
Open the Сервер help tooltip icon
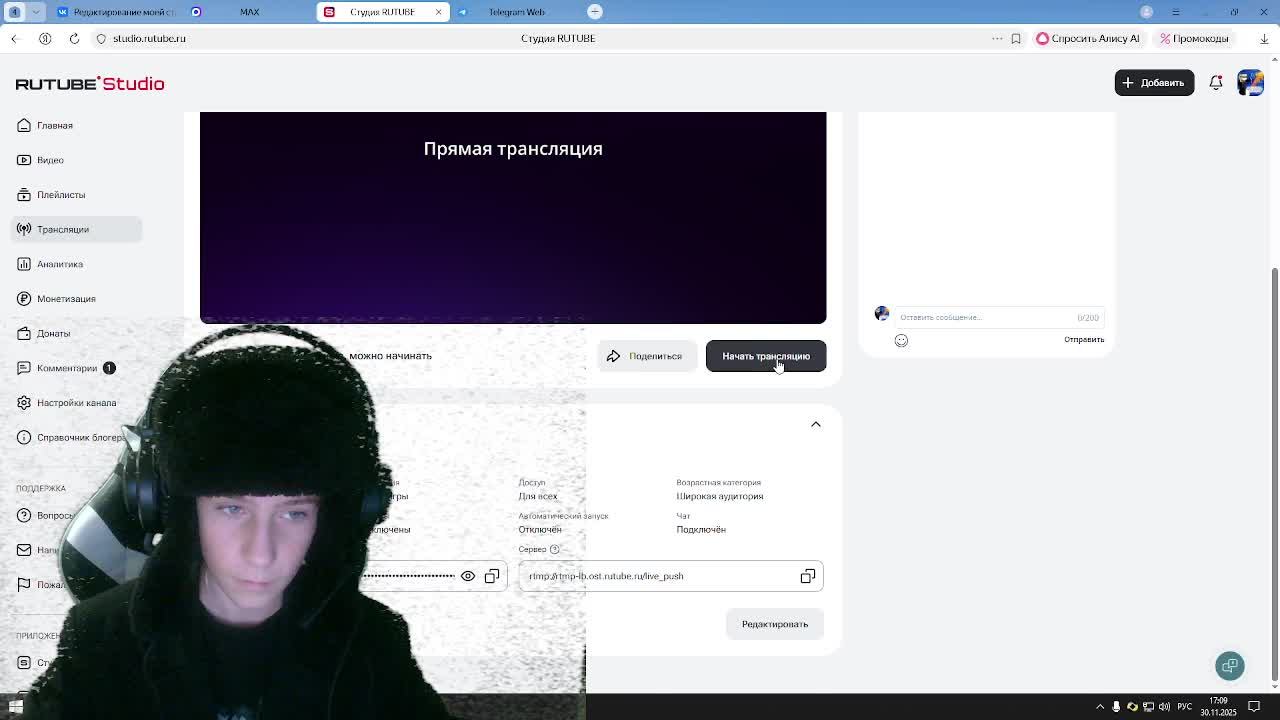(555, 549)
